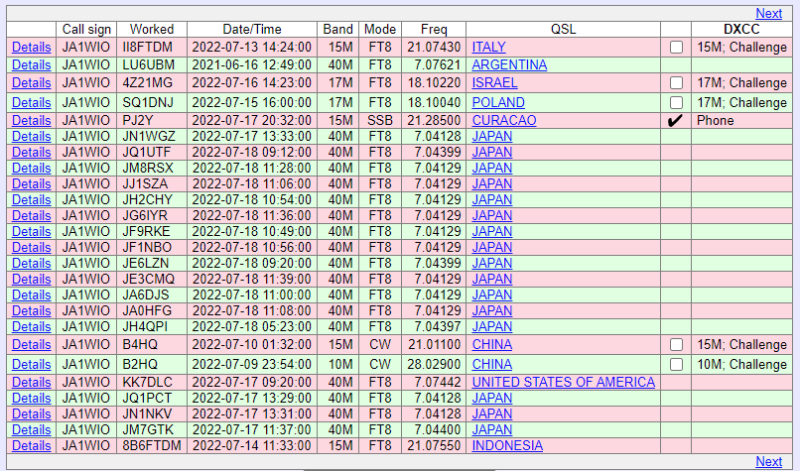Click the INDONESIA QSL link

coord(507,446)
